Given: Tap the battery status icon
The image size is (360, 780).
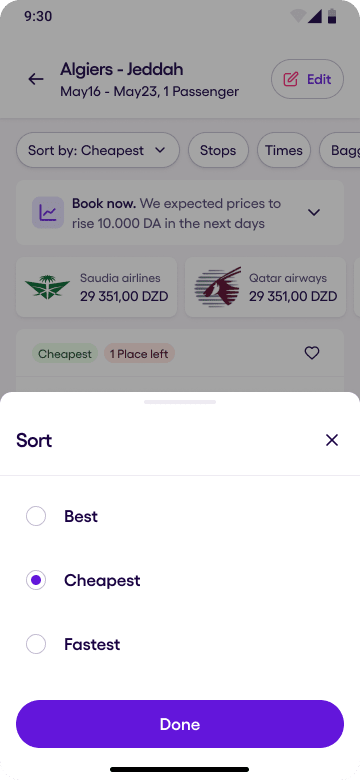Looking at the screenshot, I should tap(332, 16).
